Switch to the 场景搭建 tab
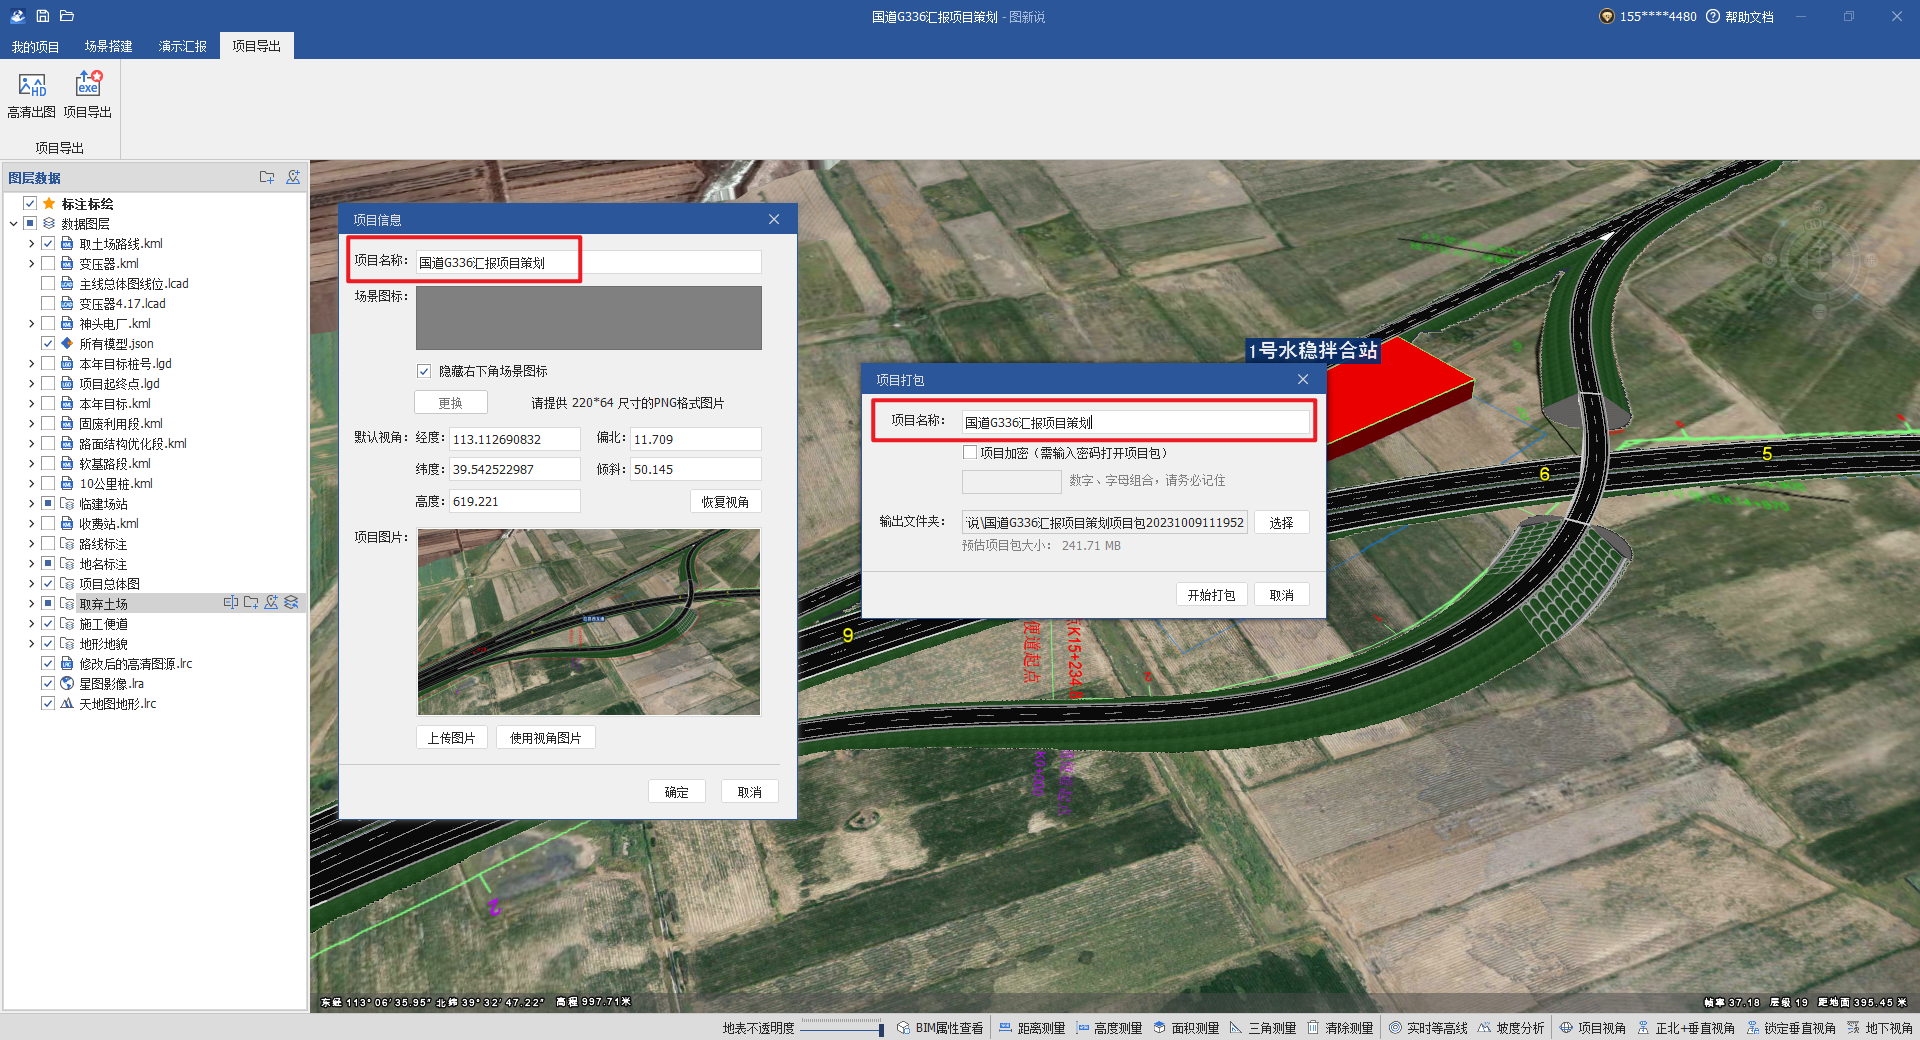The height and width of the screenshot is (1040, 1920). tap(108, 47)
